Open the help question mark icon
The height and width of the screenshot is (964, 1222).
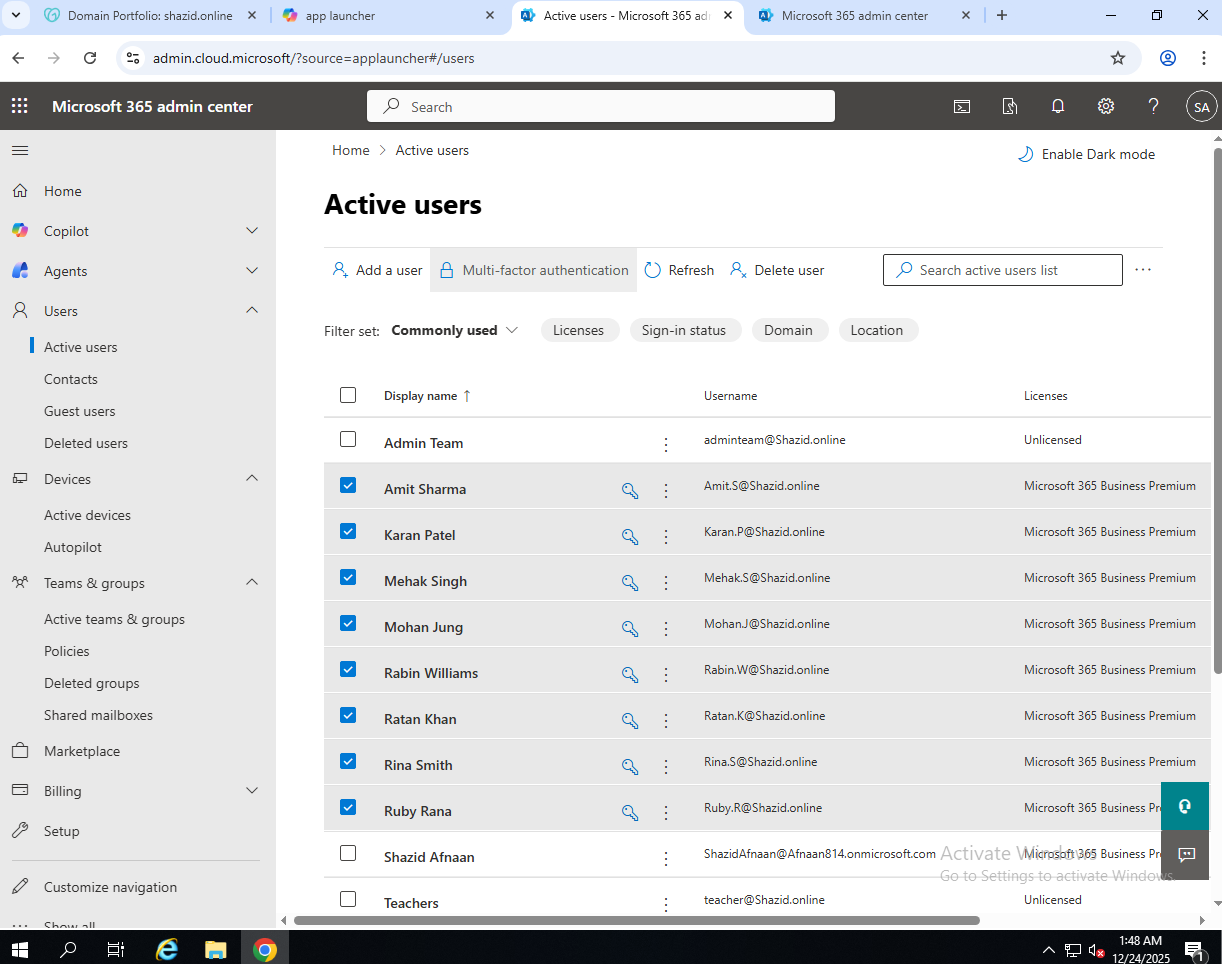pyautogui.click(x=1154, y=106)
